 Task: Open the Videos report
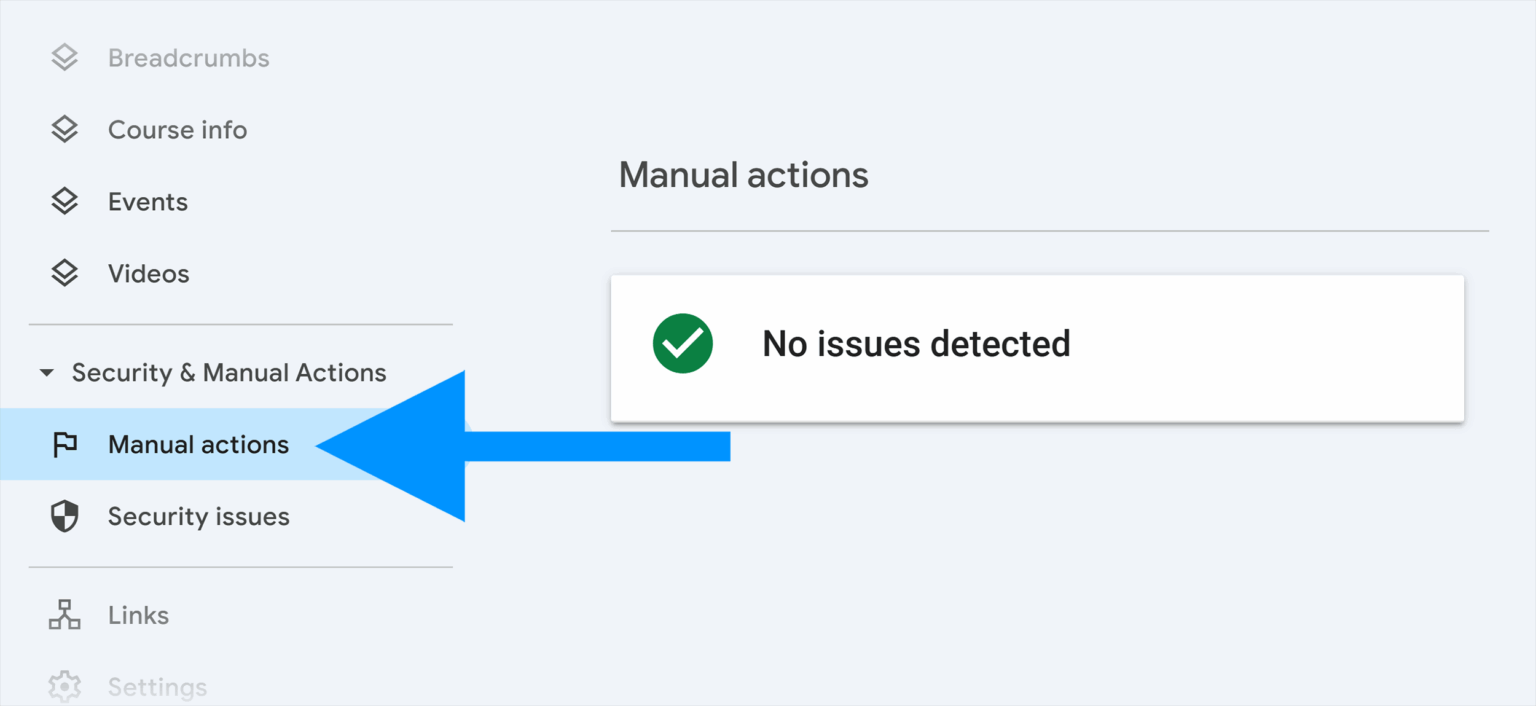(148, 273)
